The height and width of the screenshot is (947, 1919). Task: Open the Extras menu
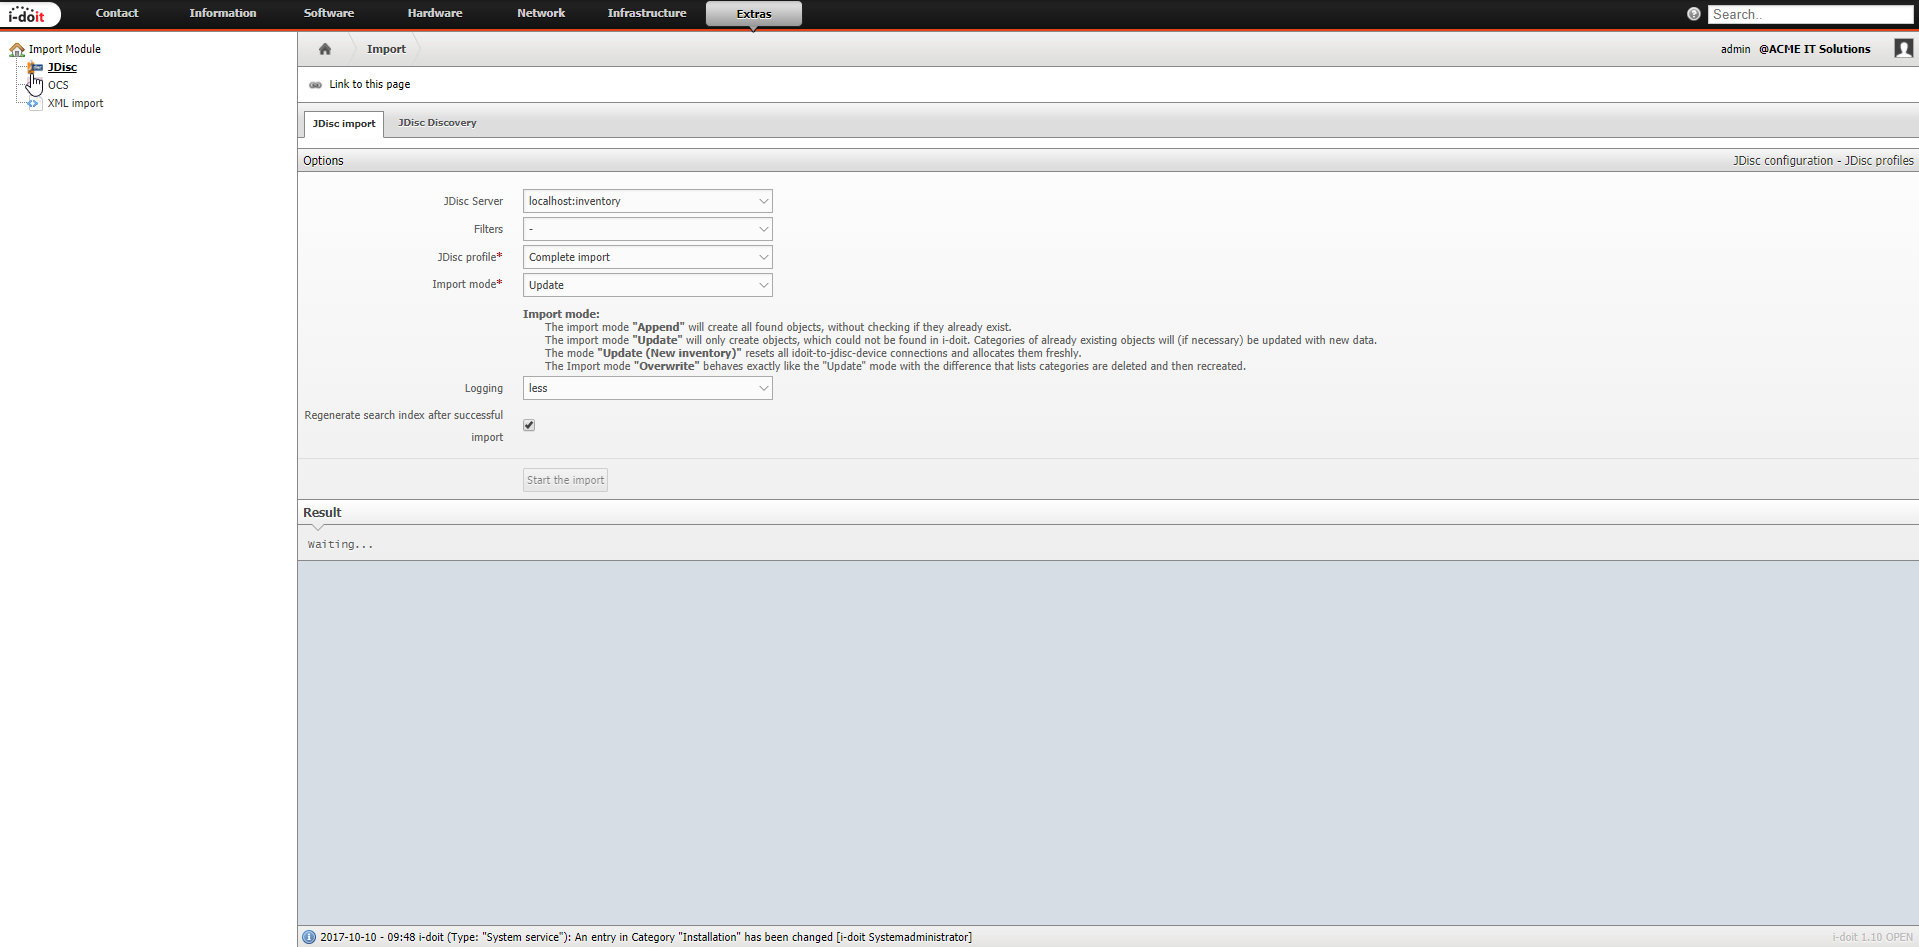pyautogui.click(x=753, y=13)
